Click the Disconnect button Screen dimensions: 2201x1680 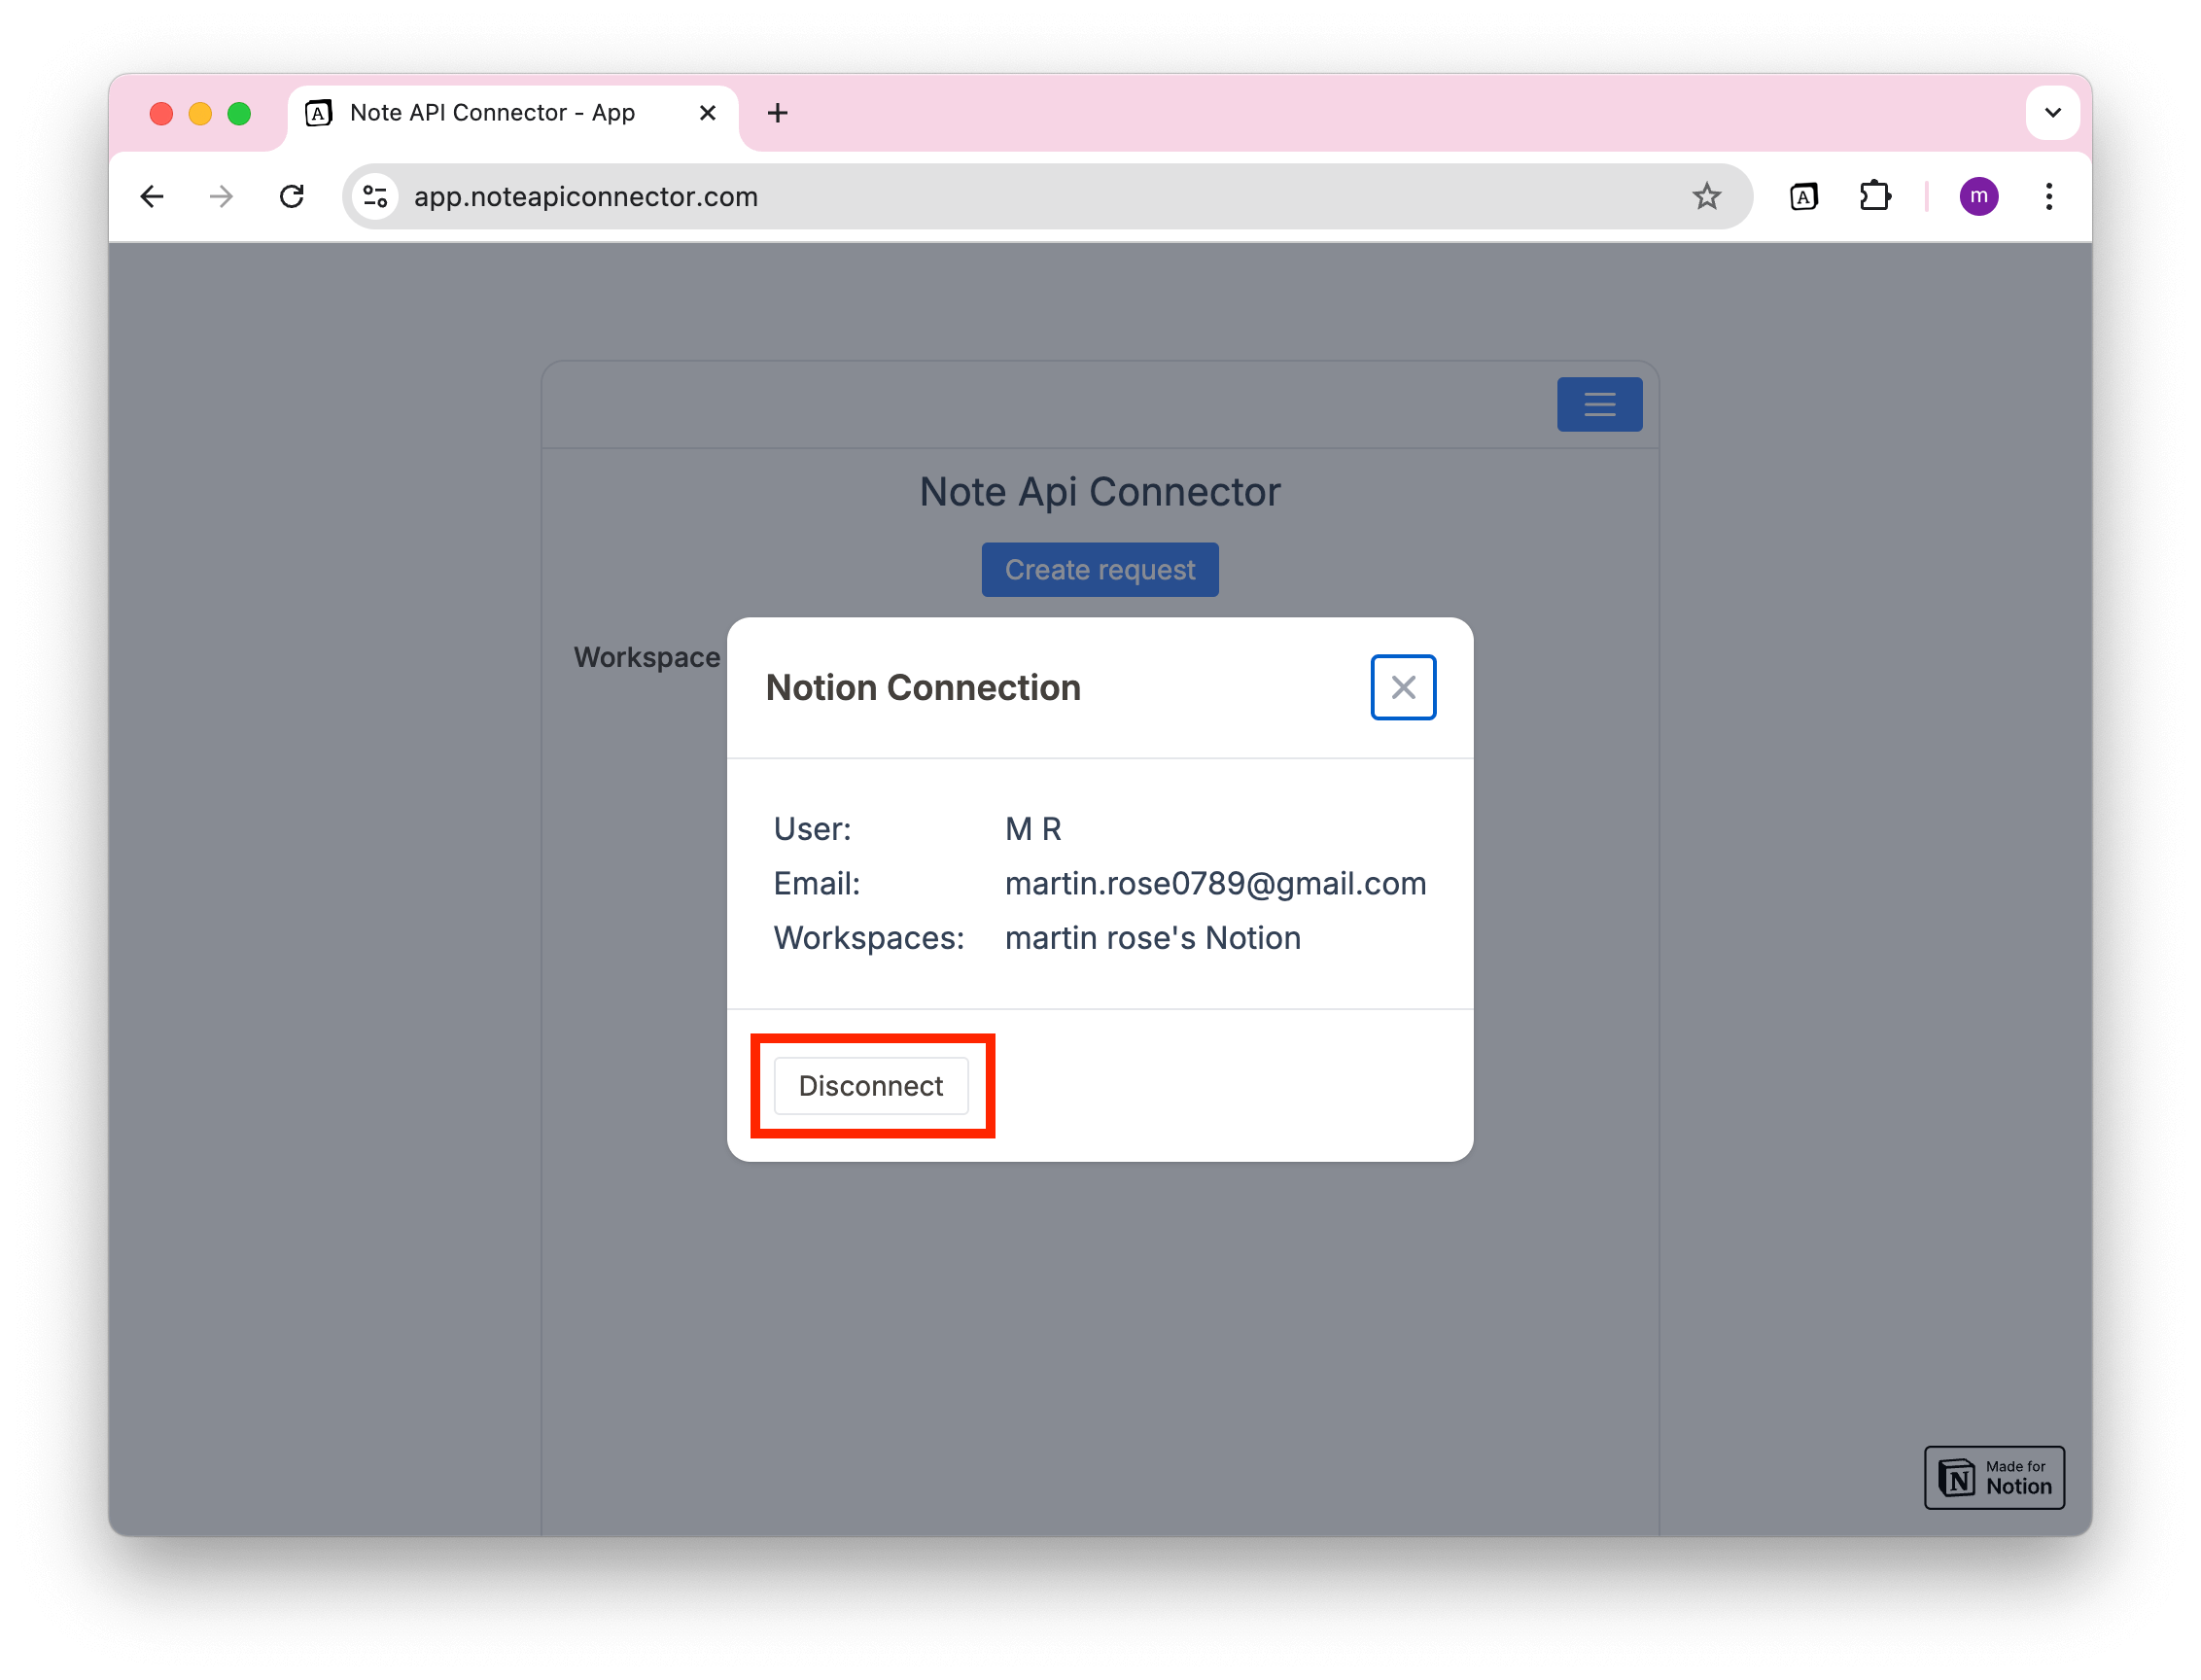(870, 1086)
